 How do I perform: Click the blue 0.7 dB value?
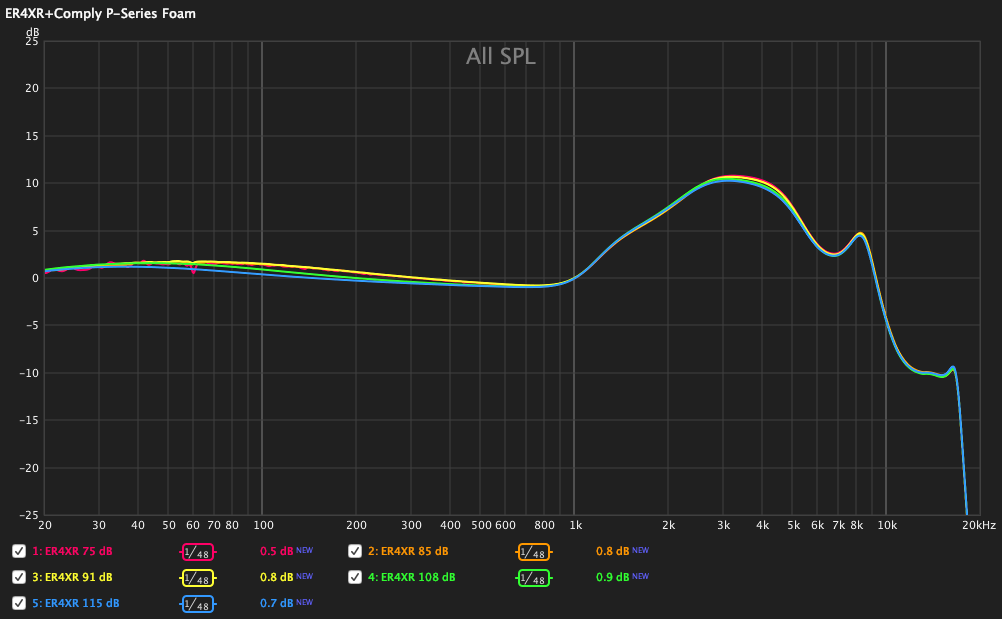coord(276,604)
